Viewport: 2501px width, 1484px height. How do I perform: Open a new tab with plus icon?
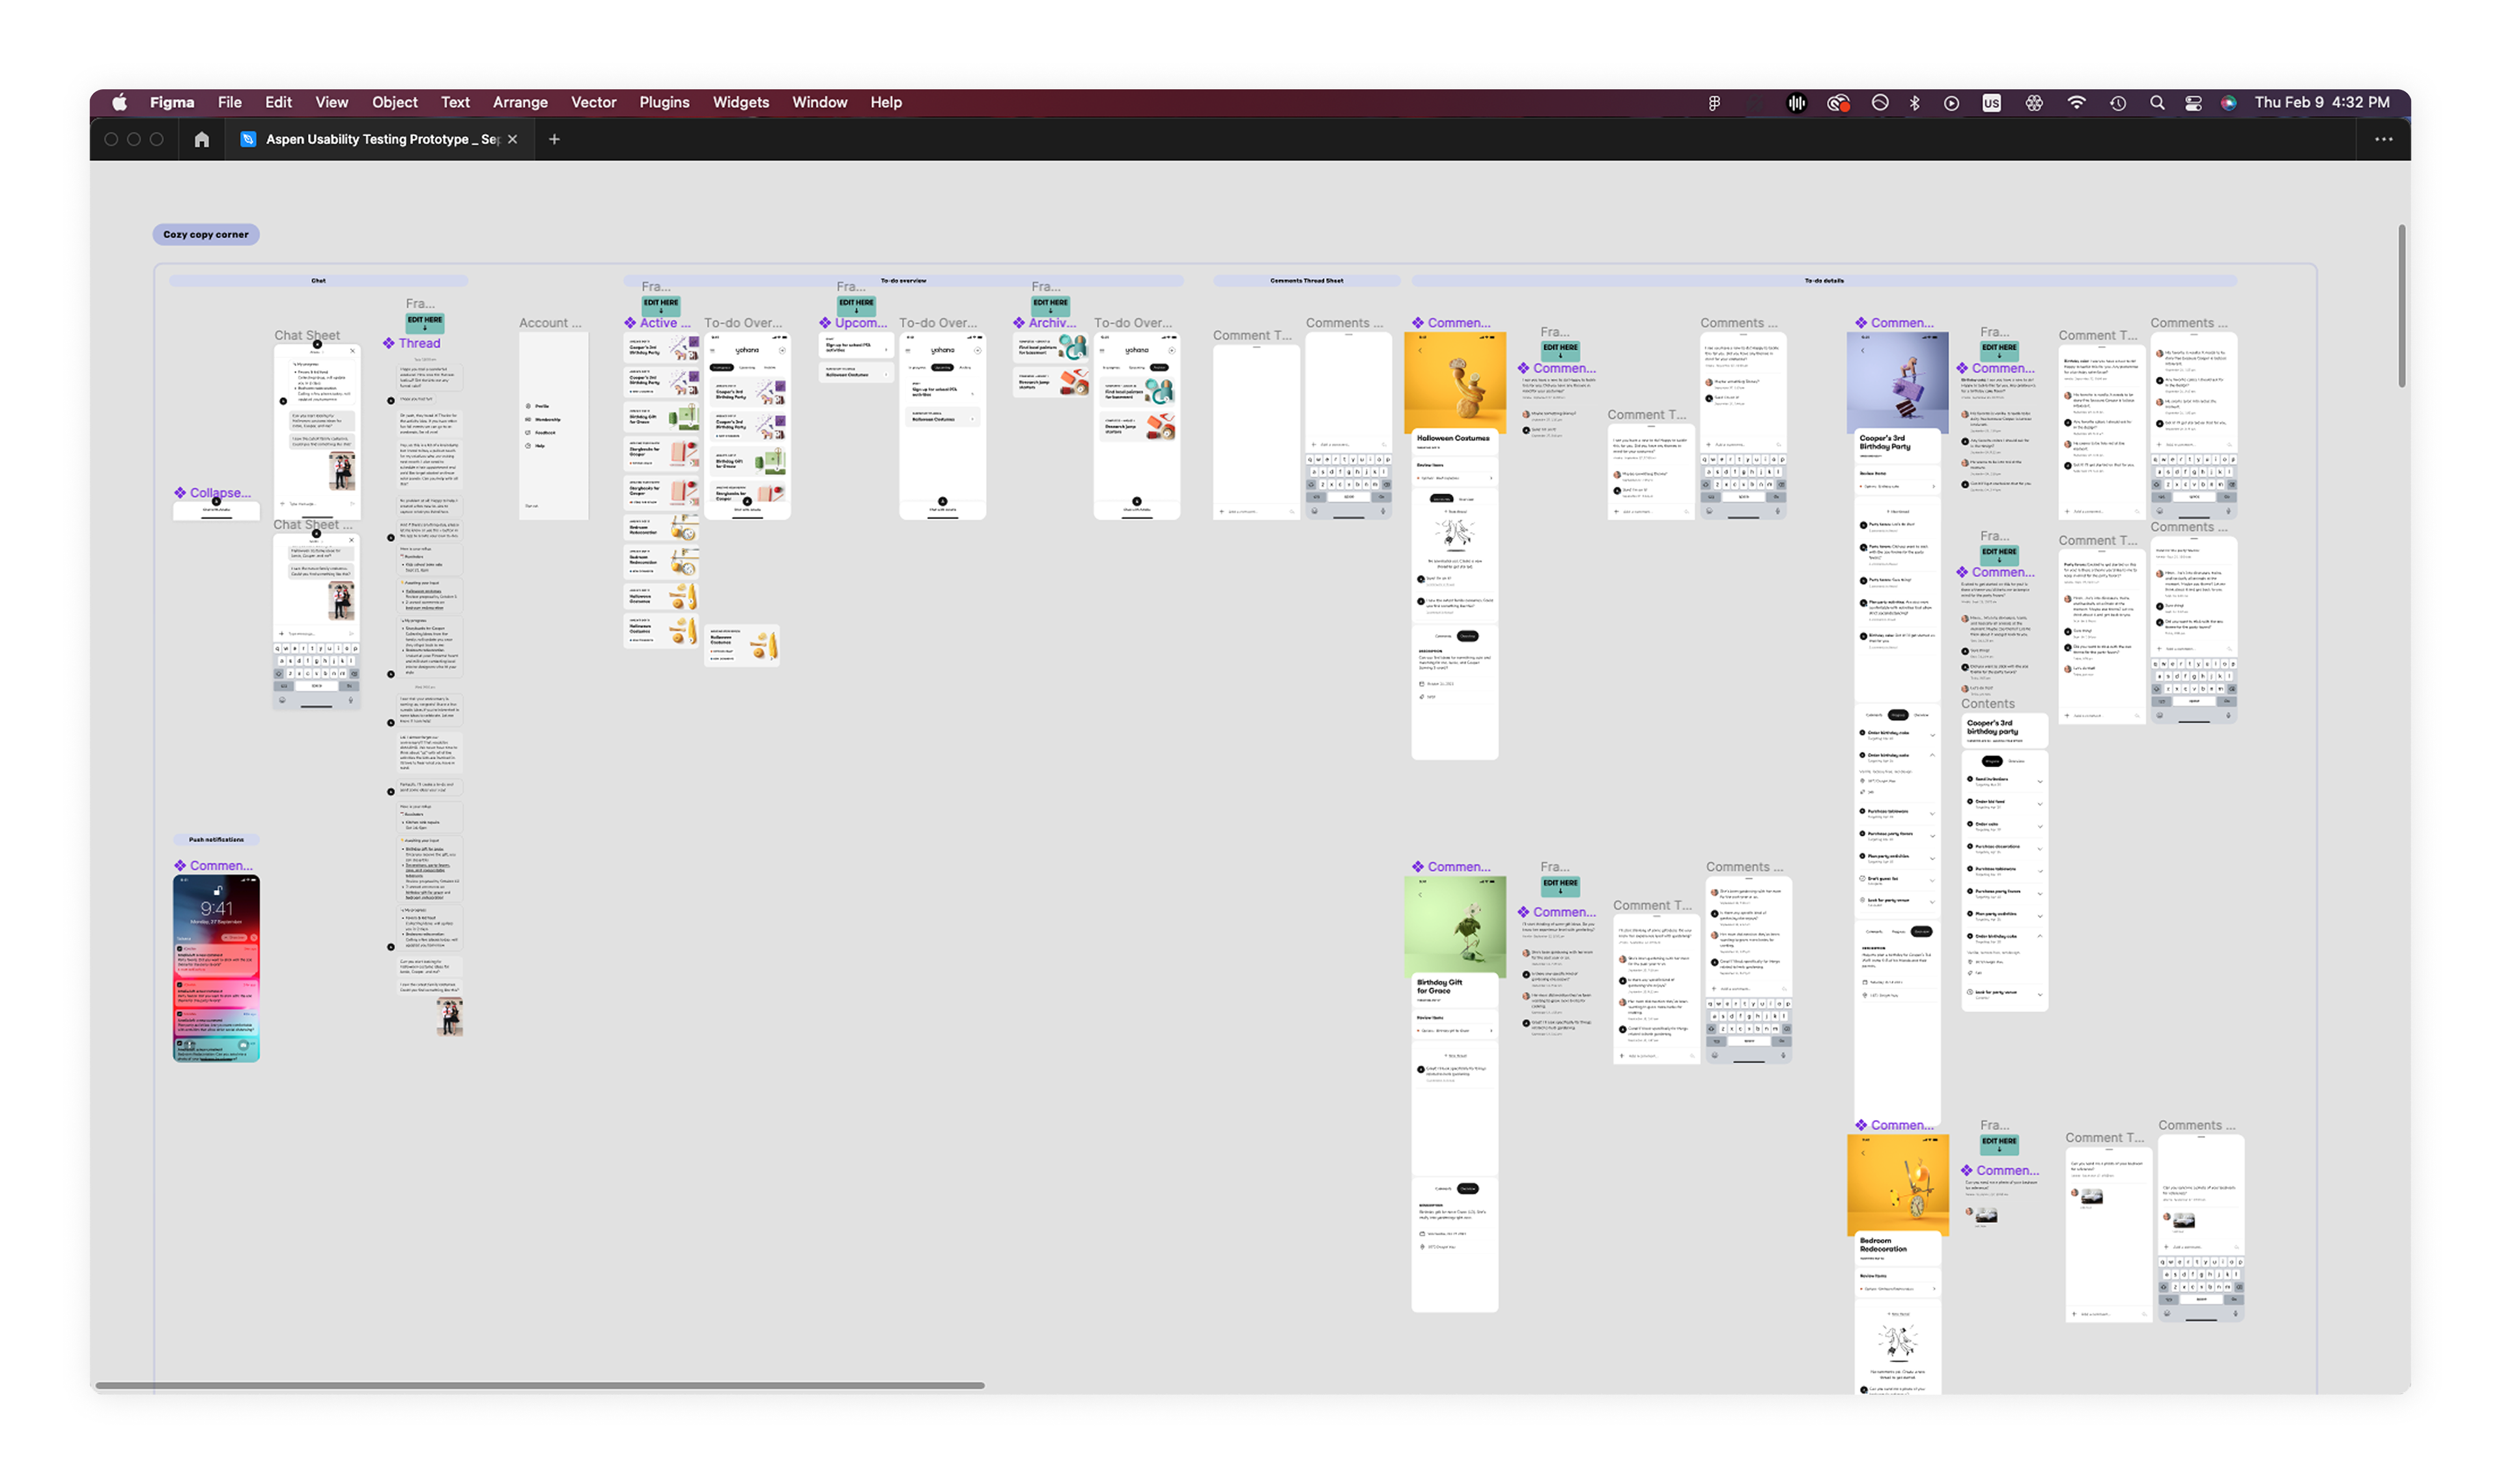tap(554, 139)
